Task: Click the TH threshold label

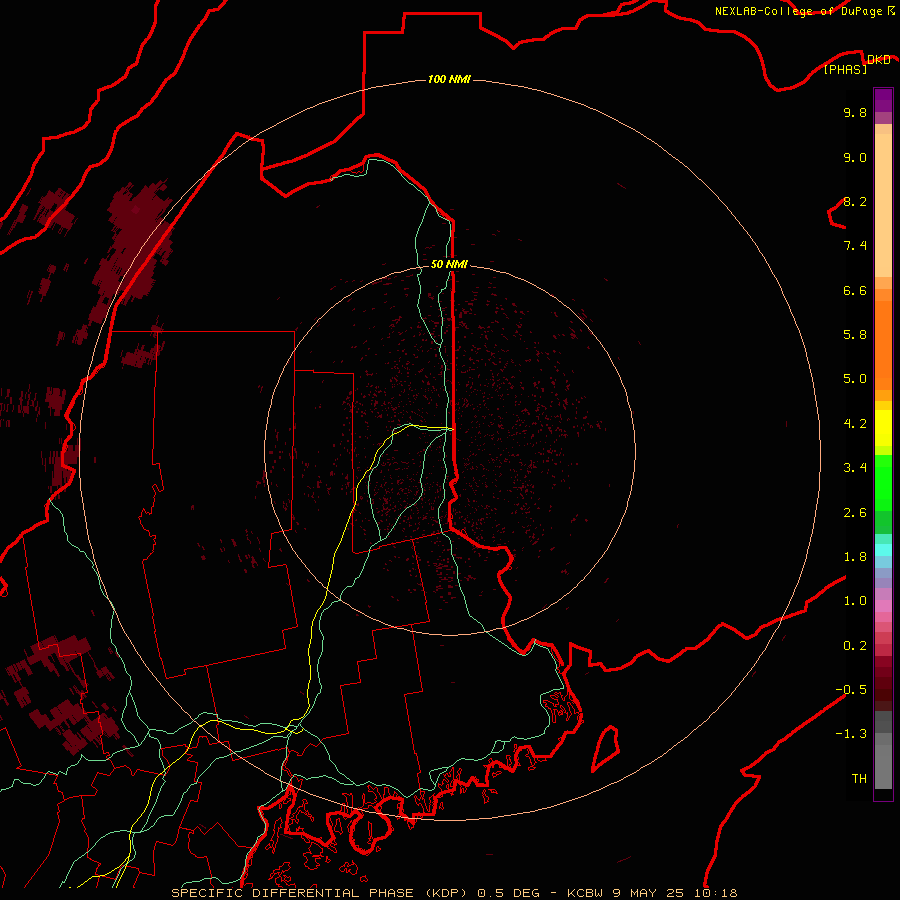Action: (x=859, y=779)
